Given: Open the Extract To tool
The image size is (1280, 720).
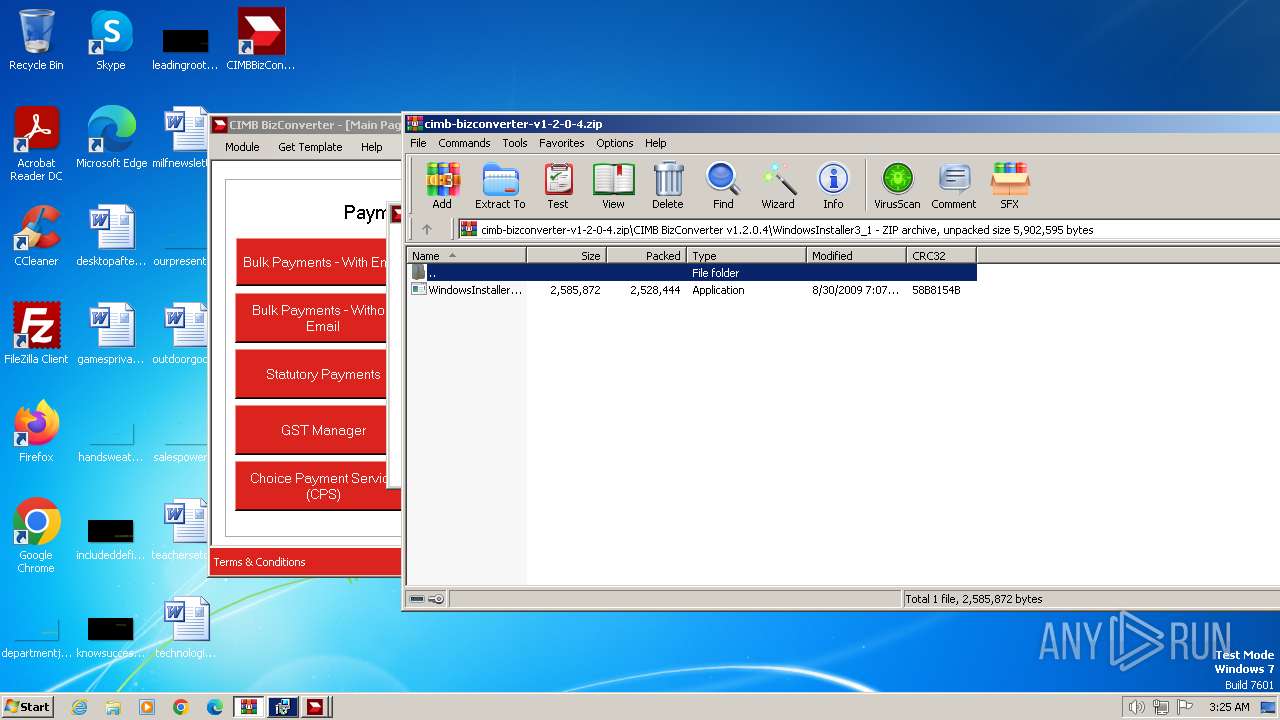Looking at the screenshot, I should click(500, 187).
